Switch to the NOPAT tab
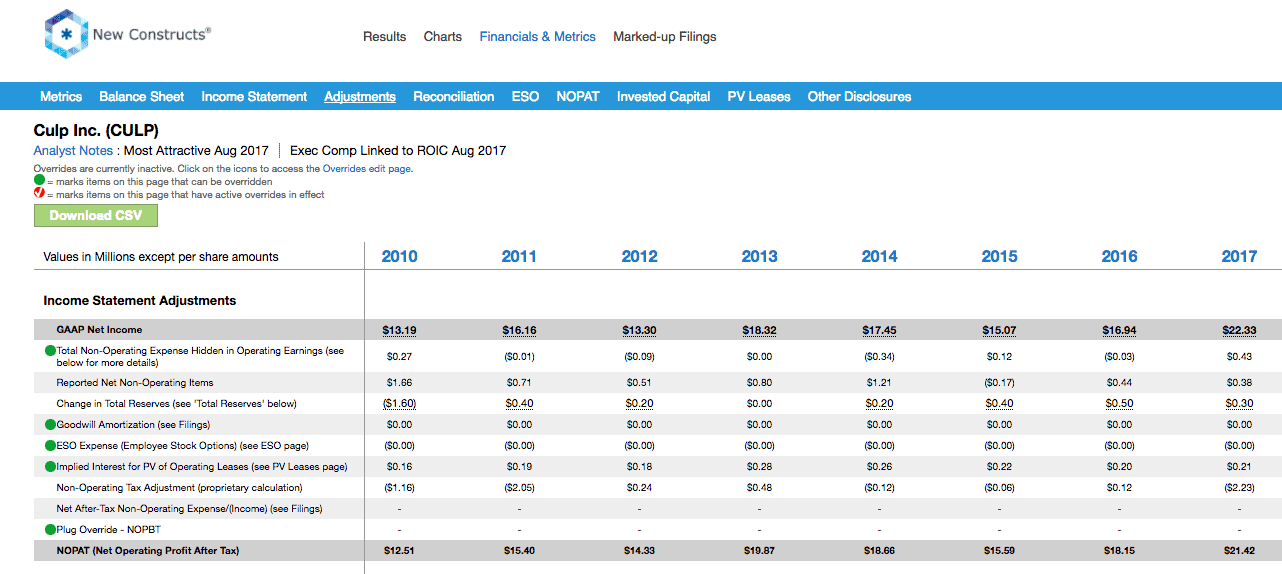Viewport: 1282px width, 574px height. tap(578, 97)
